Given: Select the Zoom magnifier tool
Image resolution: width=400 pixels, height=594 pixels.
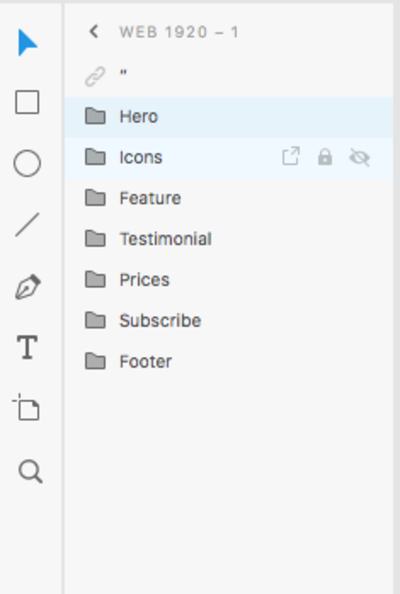Looking at the screenshot, I should 30,471.
